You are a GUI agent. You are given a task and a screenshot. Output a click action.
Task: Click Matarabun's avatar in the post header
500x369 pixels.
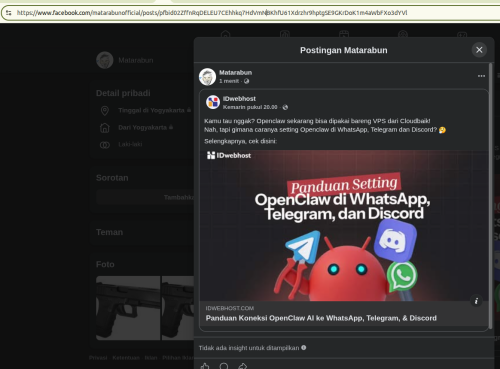207,77
